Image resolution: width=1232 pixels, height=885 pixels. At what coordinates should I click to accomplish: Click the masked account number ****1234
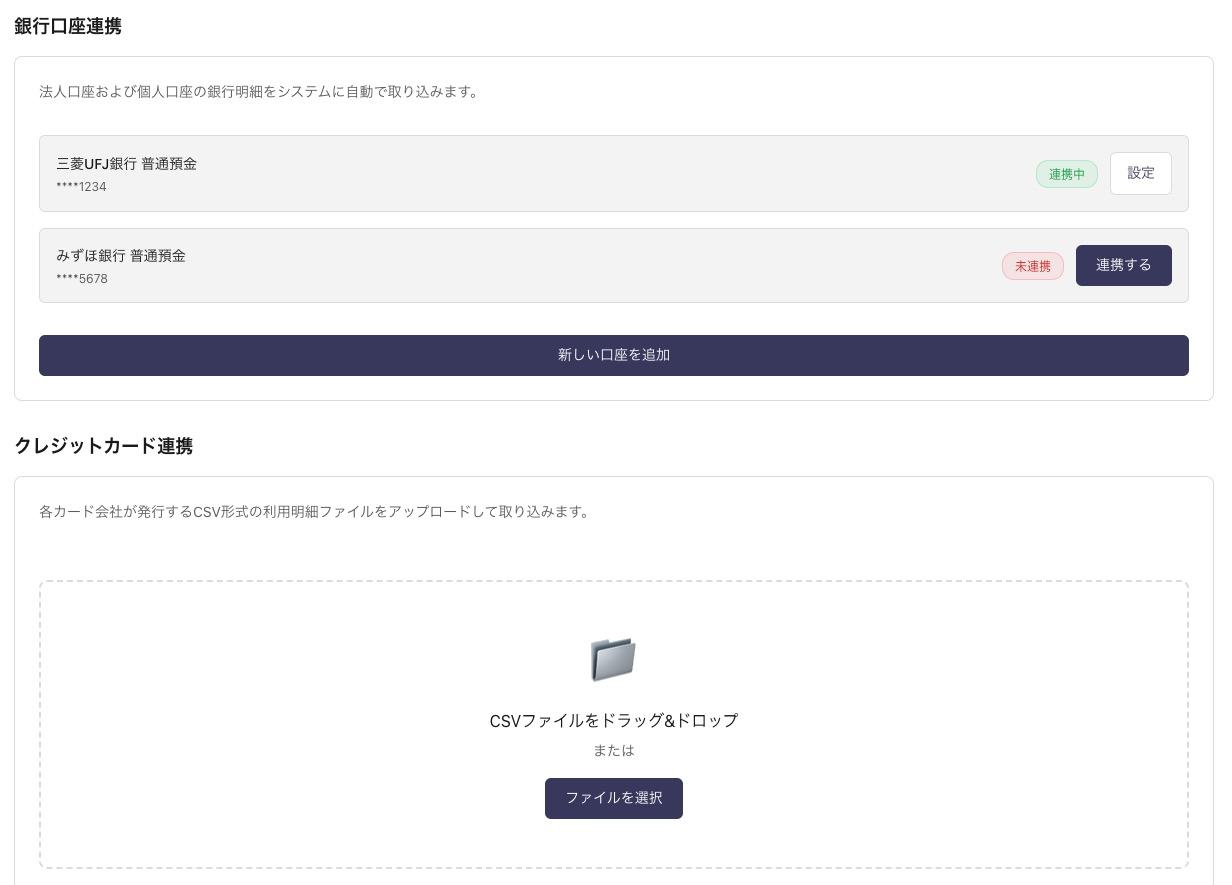tap(82, 187)
